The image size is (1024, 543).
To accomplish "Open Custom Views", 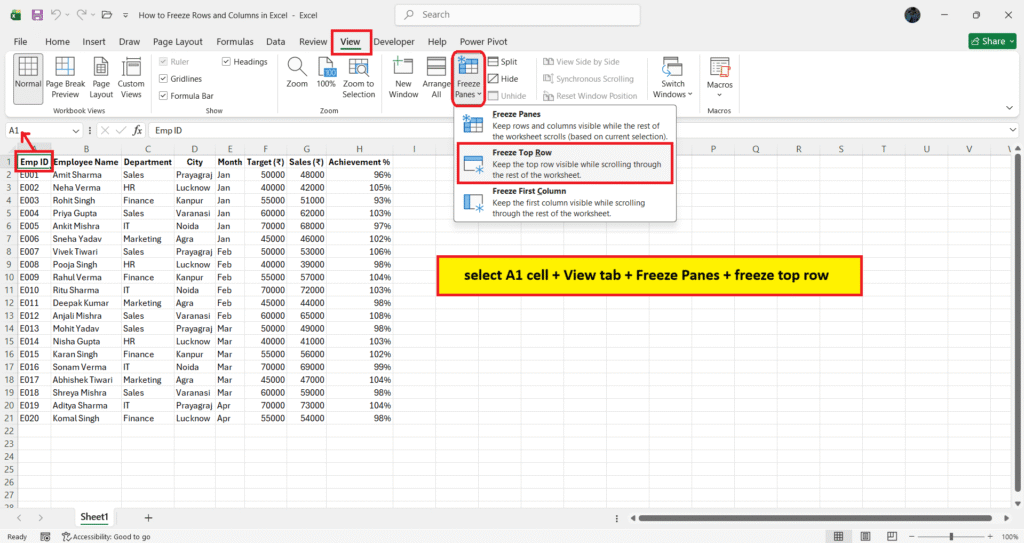I will click(x=131, y=79).
